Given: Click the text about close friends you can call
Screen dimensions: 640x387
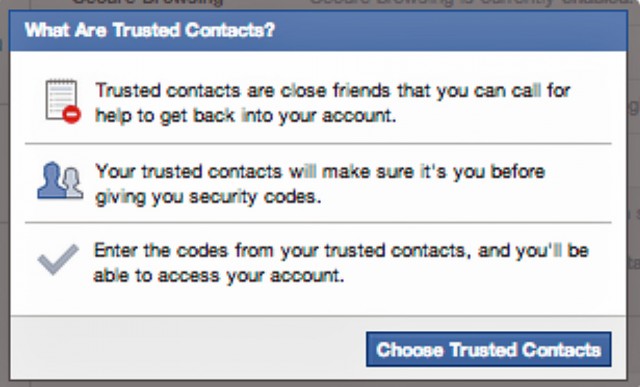Looking at the screenshot, I should click(x=332, y=103).
